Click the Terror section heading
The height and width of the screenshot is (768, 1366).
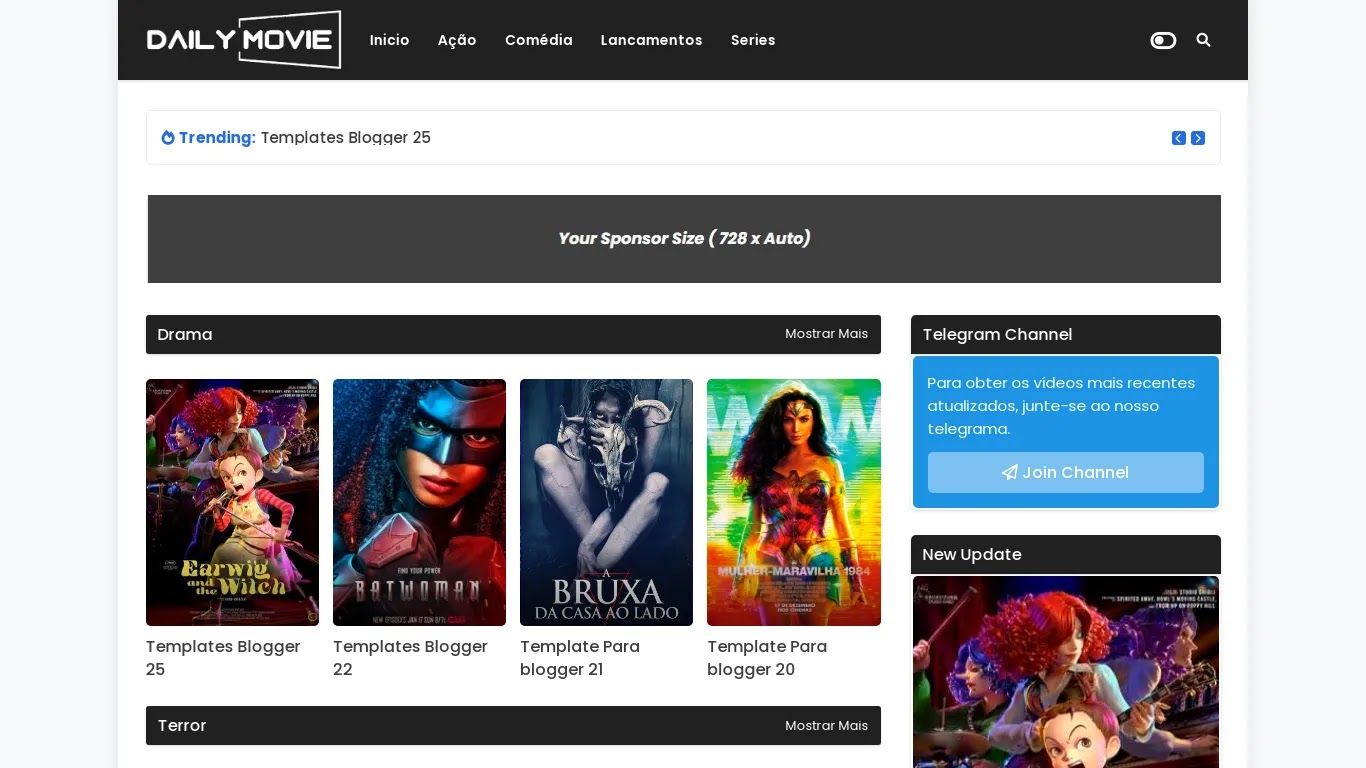point(182,726)
